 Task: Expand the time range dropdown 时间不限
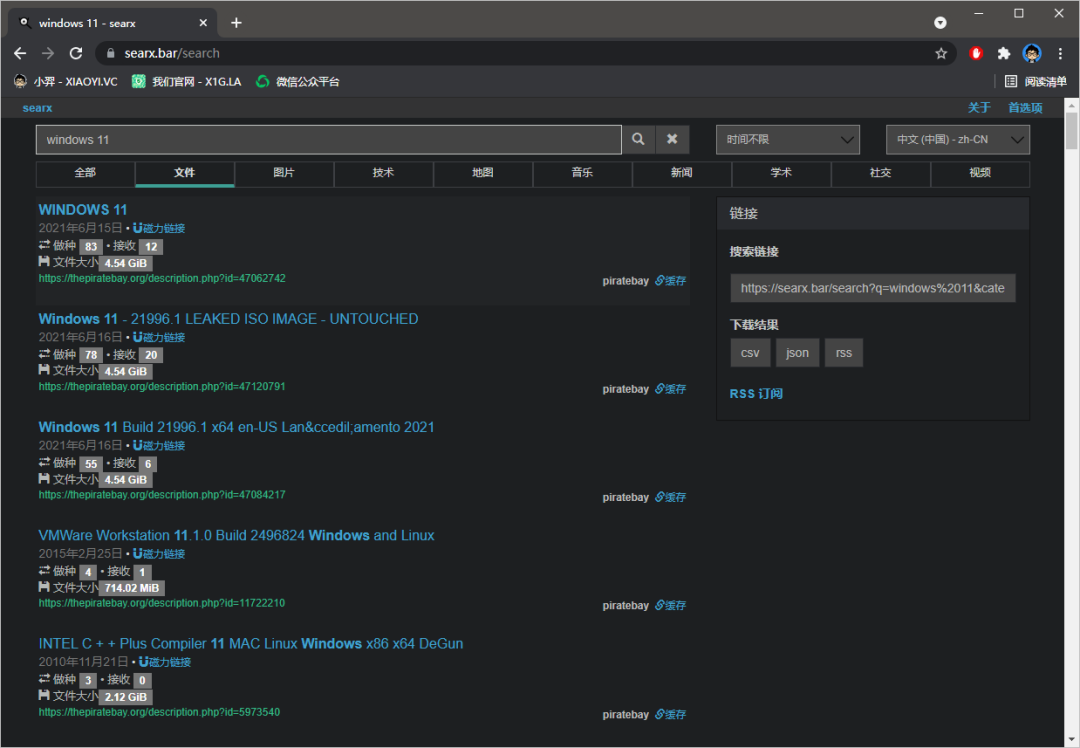click(787, 140)
